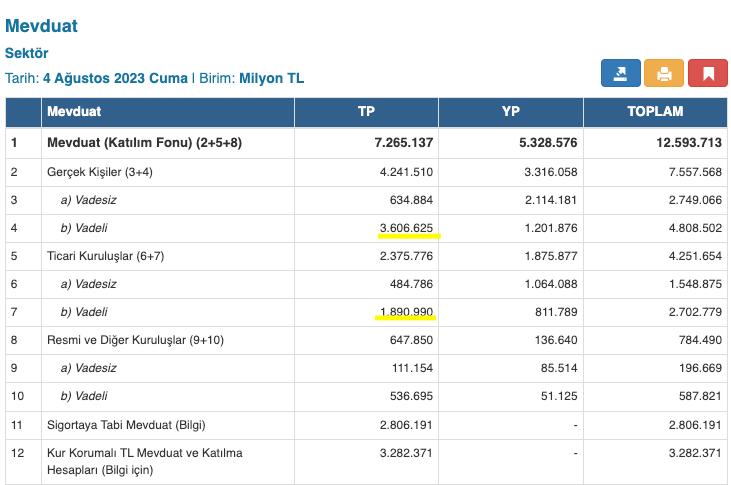Select Sigortaya Tabi Mevduat (Bilgi) row

126,424
